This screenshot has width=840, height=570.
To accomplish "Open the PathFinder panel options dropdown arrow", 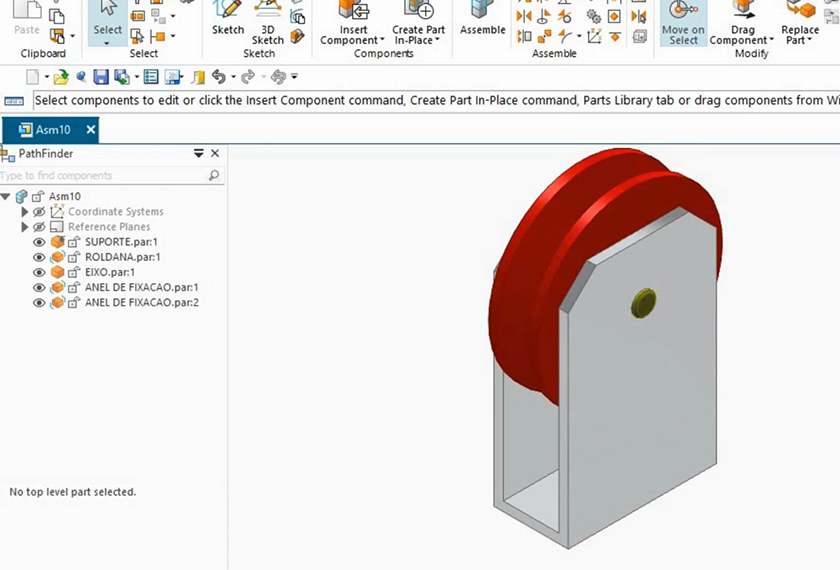I will click(x=198, y=153).
